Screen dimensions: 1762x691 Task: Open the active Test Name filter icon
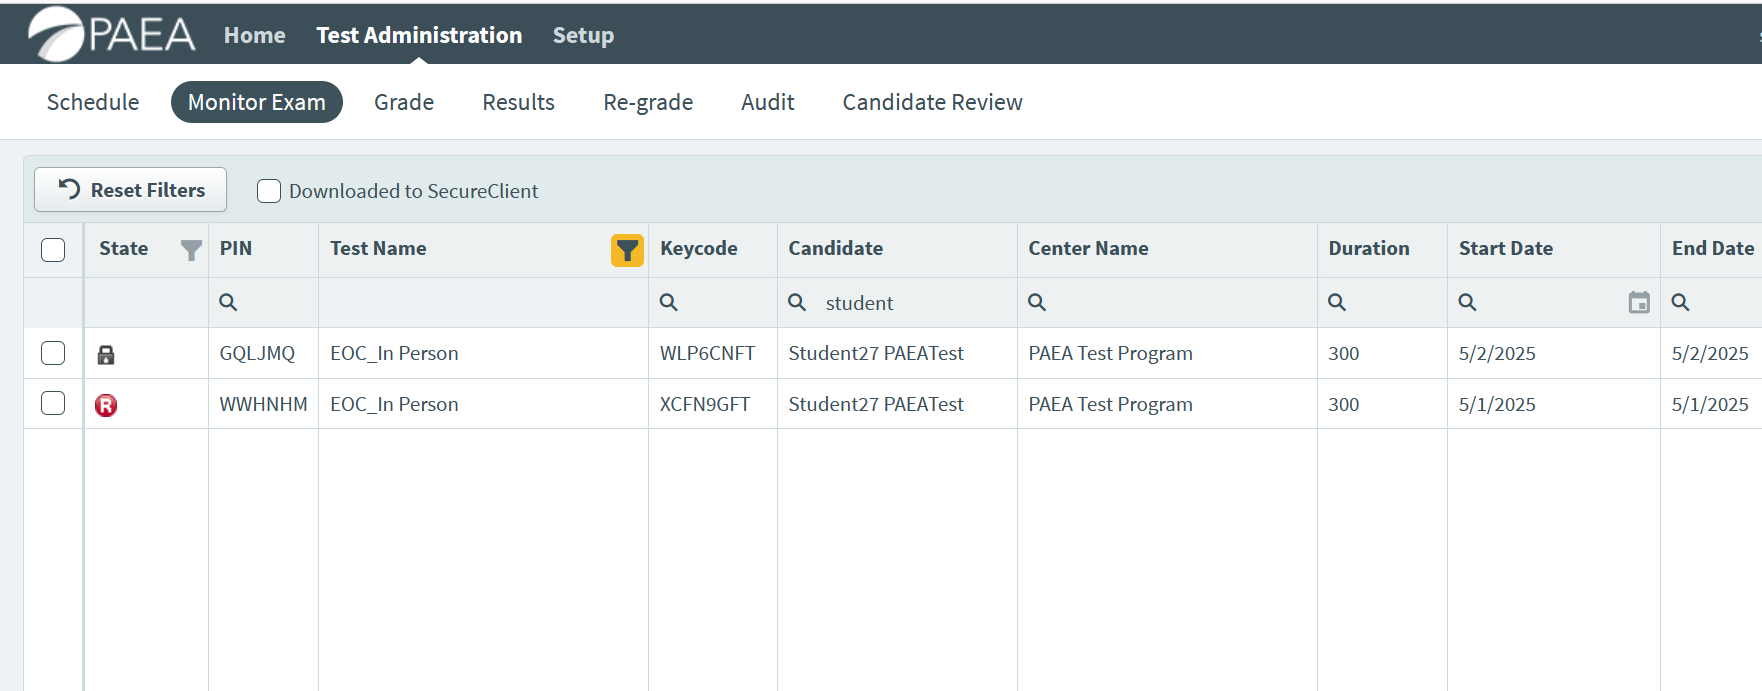coord(627,250)
